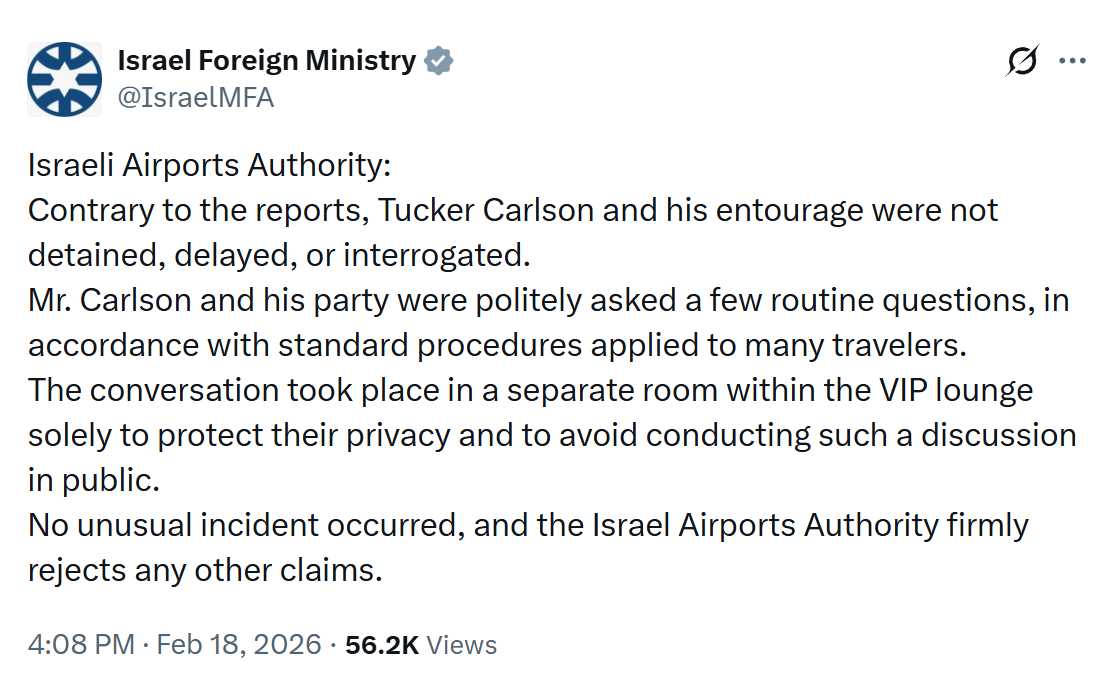Image resolution: width=1118 pixels, height=693 pixels.
Task: View the 56.2K view count analytics
Action: (381, 645)
